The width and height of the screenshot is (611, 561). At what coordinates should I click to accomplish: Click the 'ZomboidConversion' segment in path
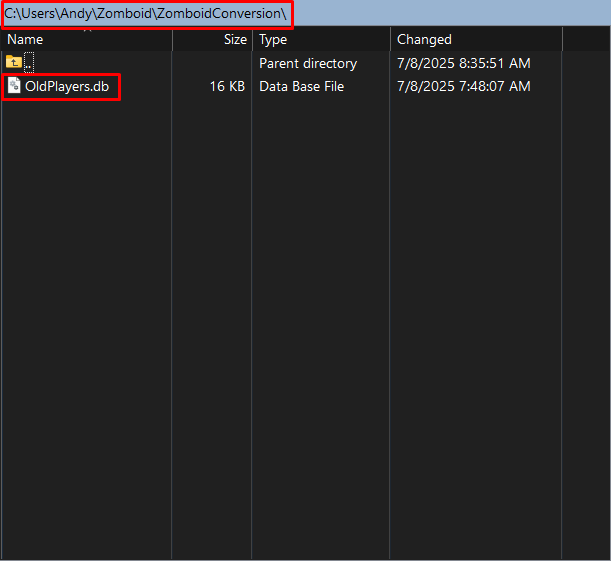click(228, 14)
